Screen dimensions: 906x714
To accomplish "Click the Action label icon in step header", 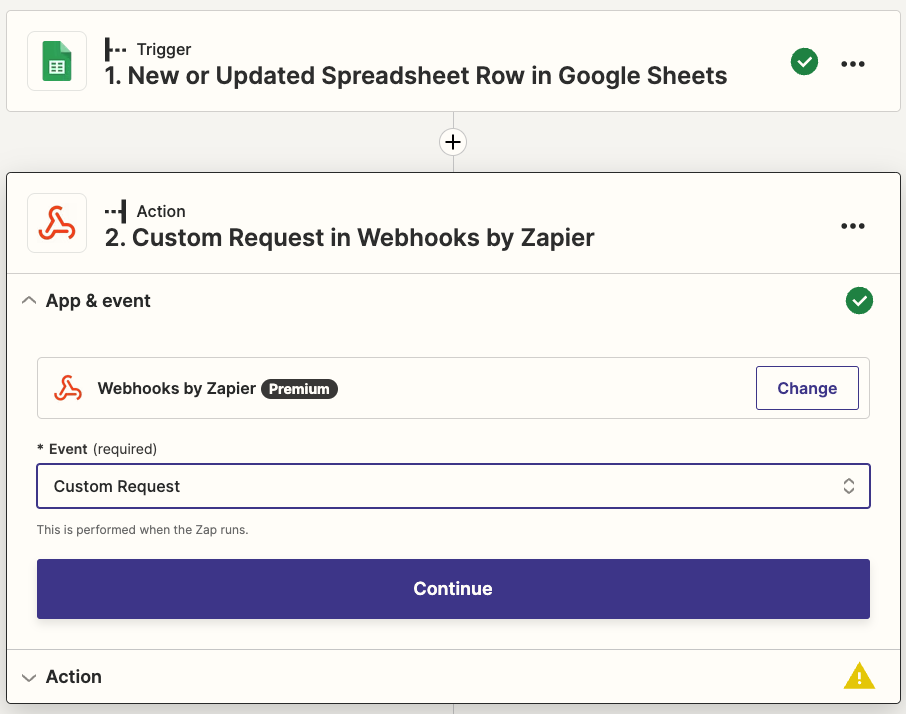I will tap(116, 211).
